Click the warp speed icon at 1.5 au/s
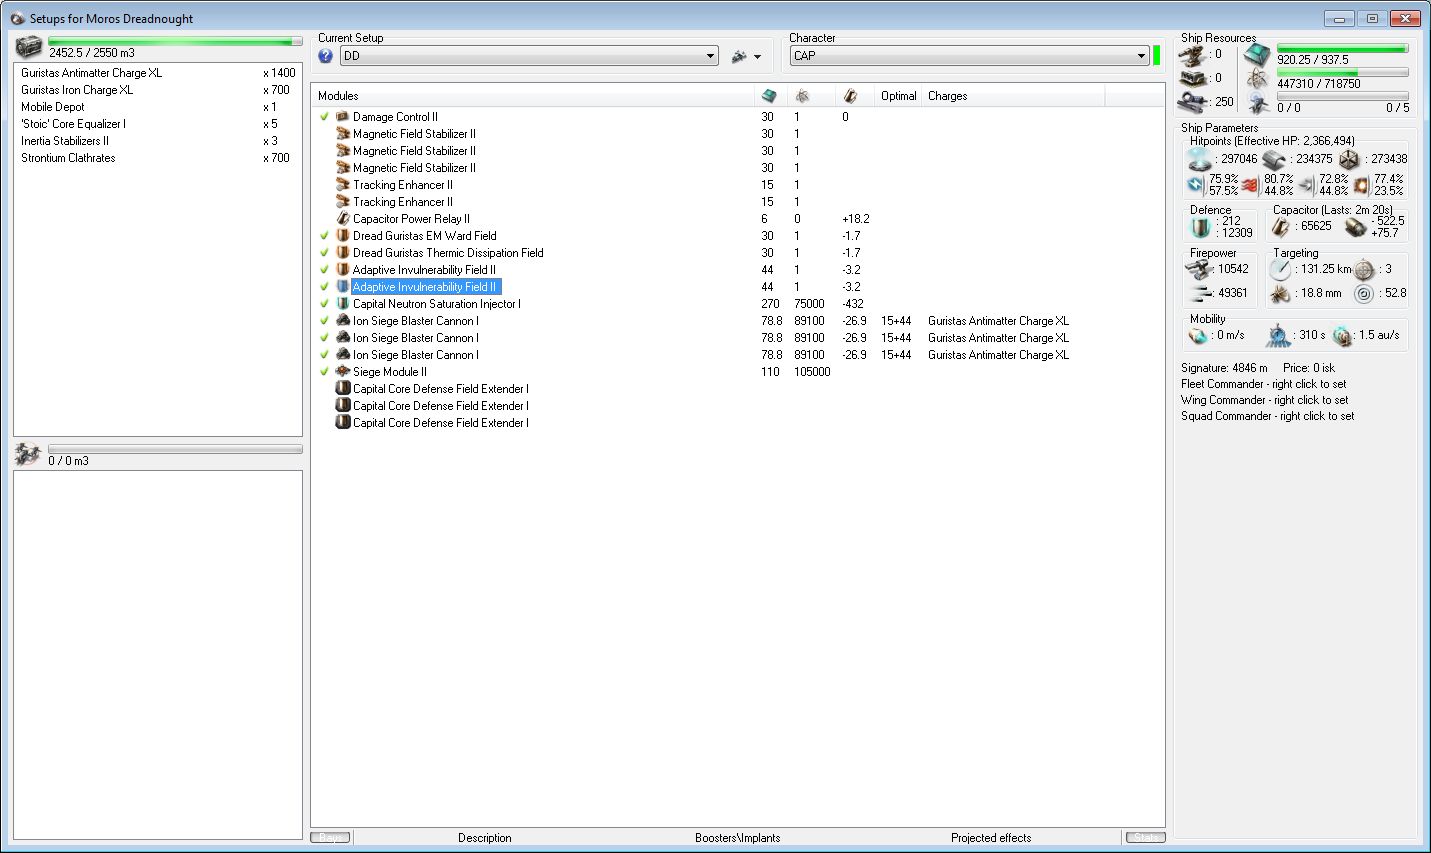The image size is (1431, 853). coord(1342,336)
